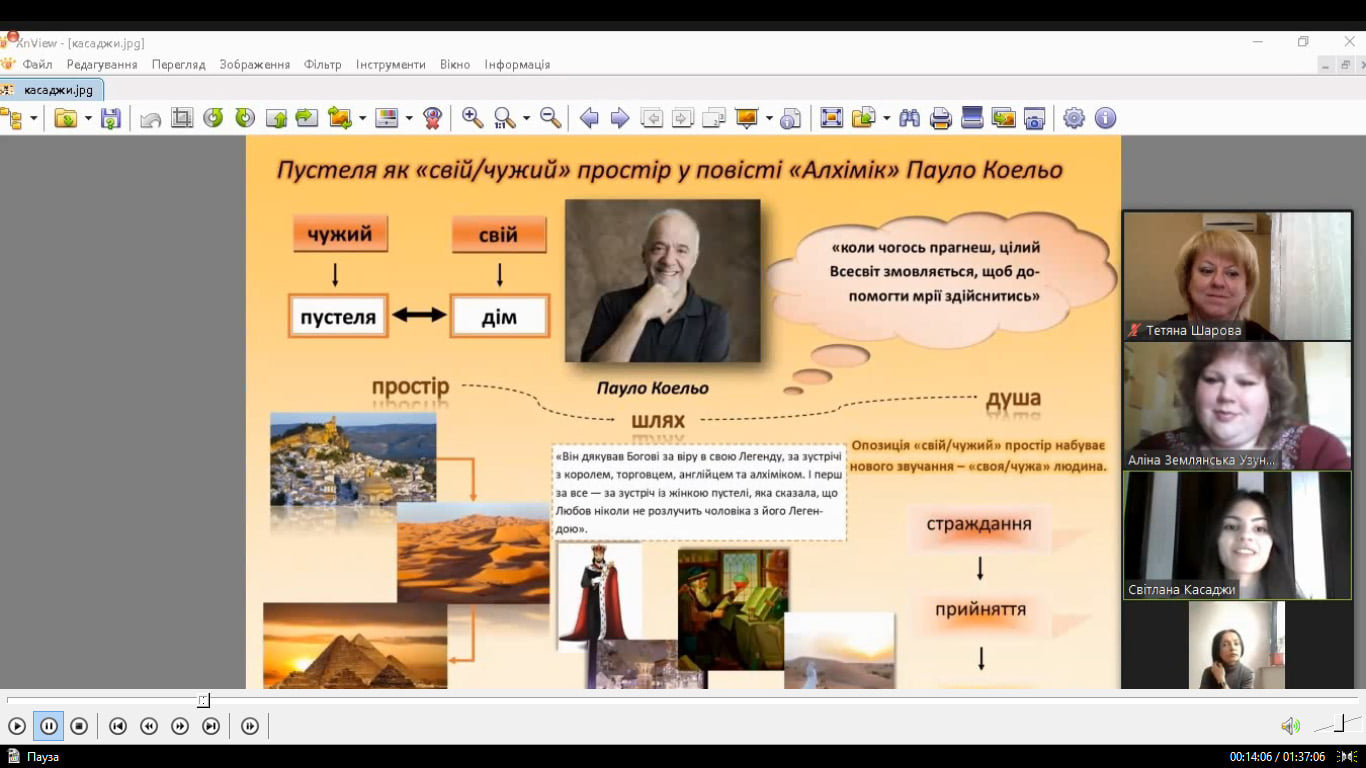Expand the color adjustment dropdown arrow
Image resolution: width=1366 pixels, height=768 pixels.
(409, 118)
